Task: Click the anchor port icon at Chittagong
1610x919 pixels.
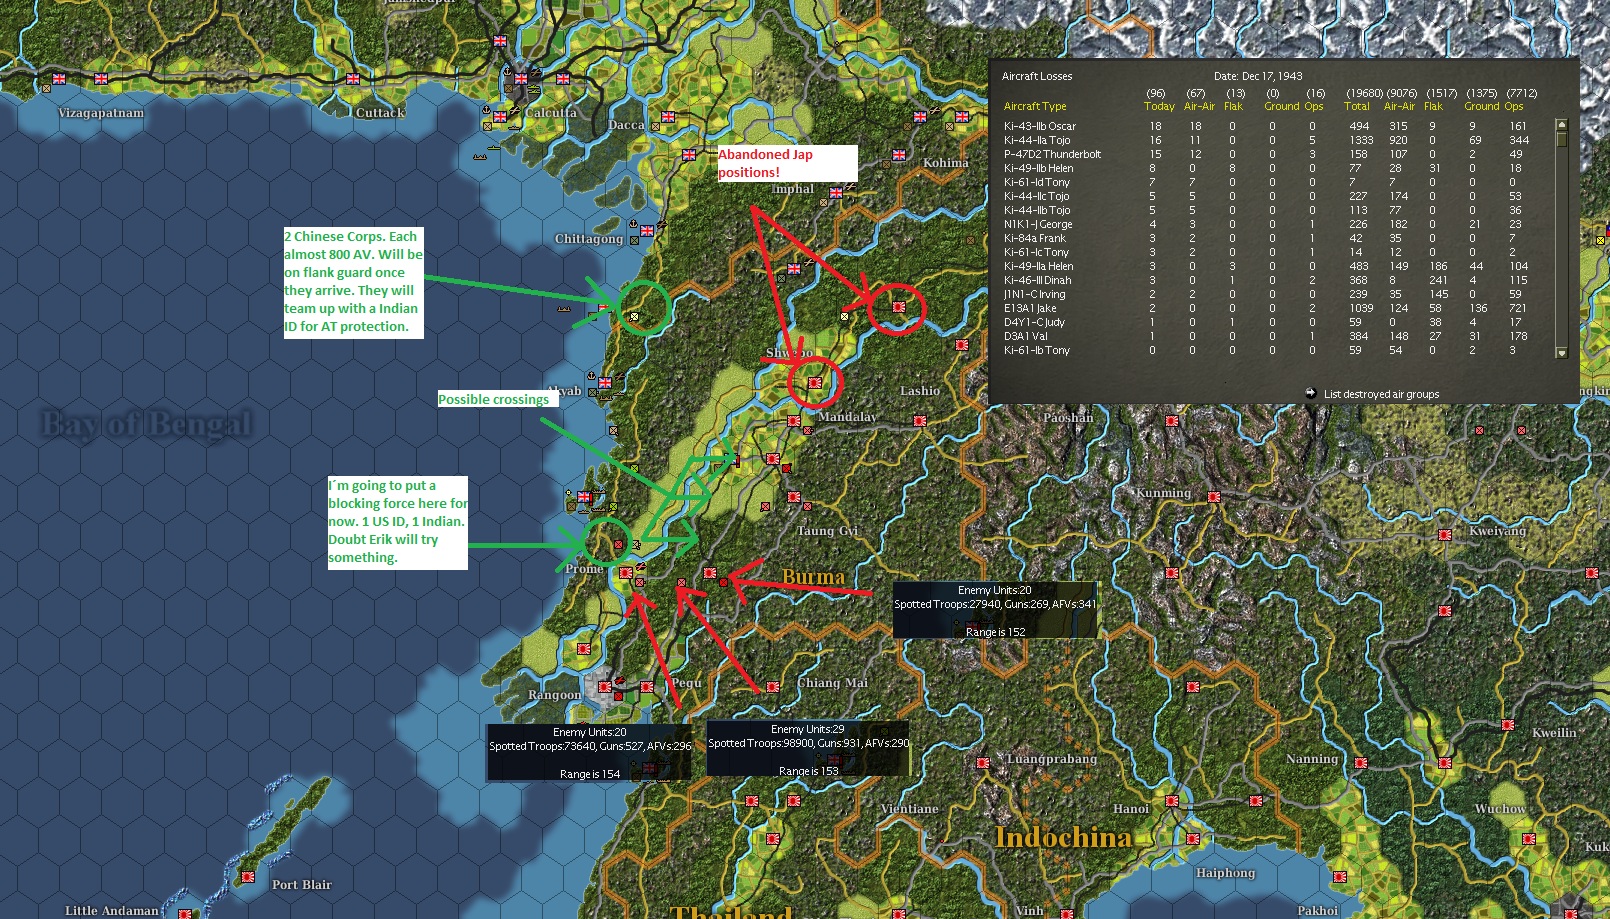Action: pos(632,224)
